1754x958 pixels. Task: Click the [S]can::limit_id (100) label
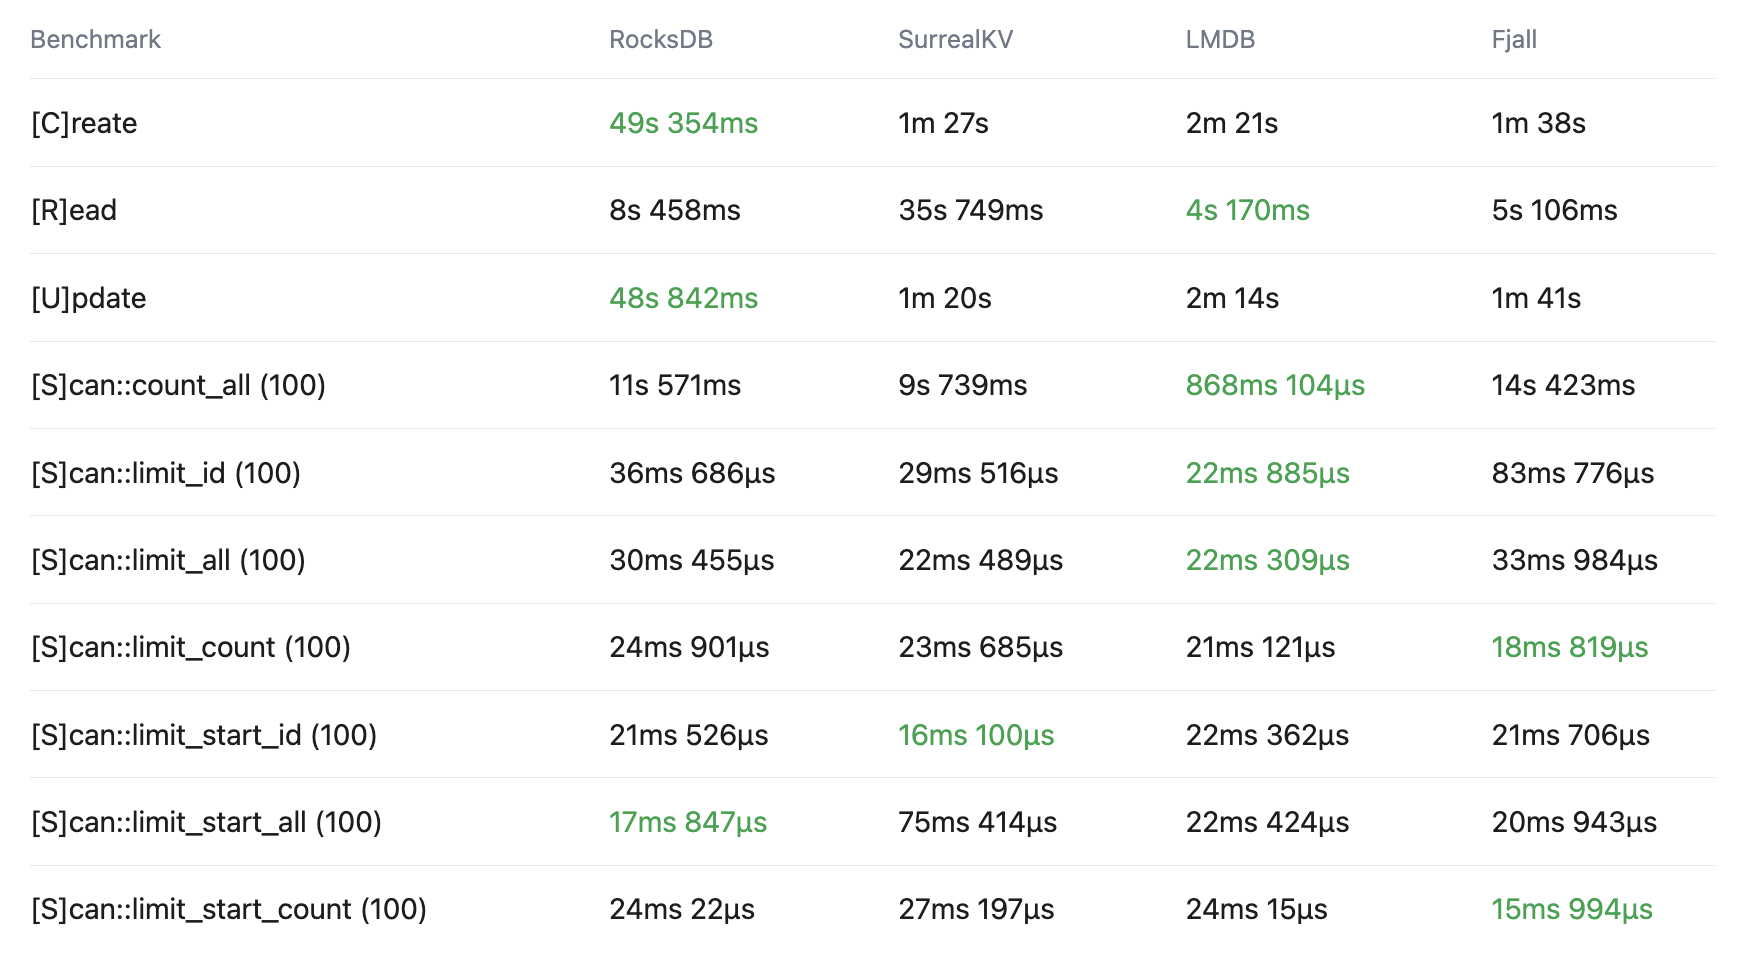pyautogui.click(x=166, y=473)
